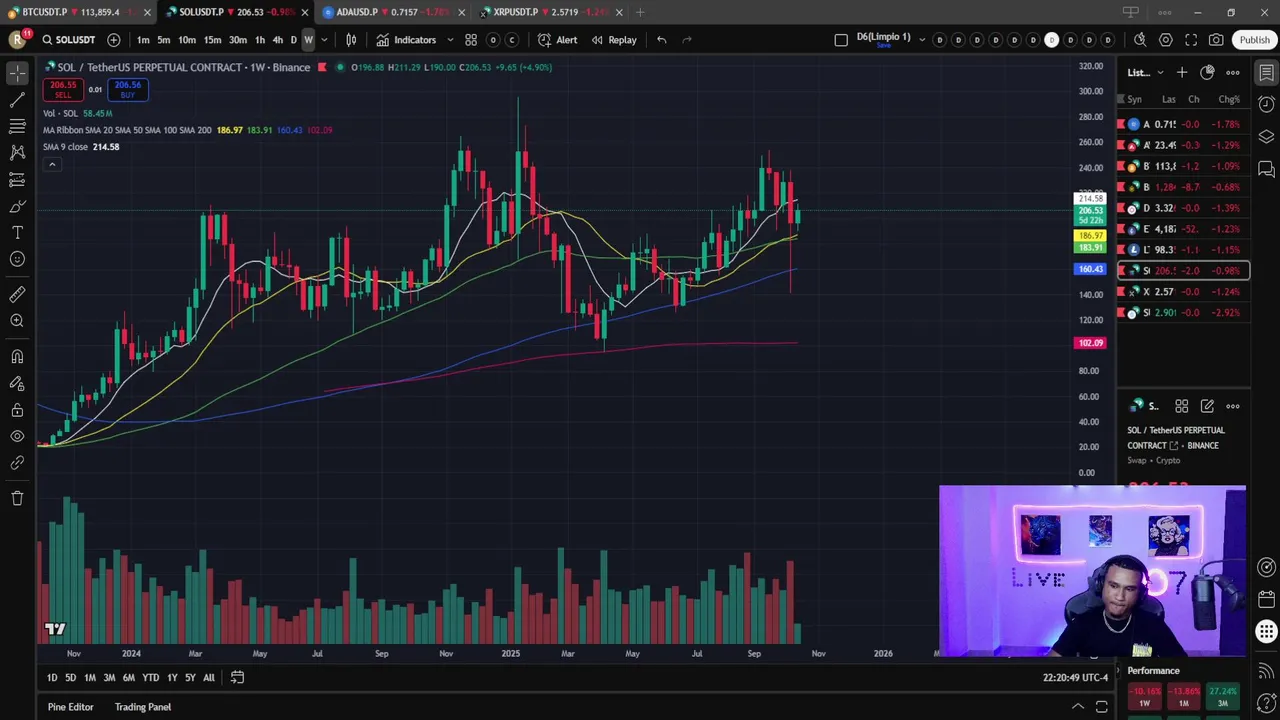The width and height of the screenshot is (1280, 720).
Task: Start bar Replay mode
Action: coord(613,40)
